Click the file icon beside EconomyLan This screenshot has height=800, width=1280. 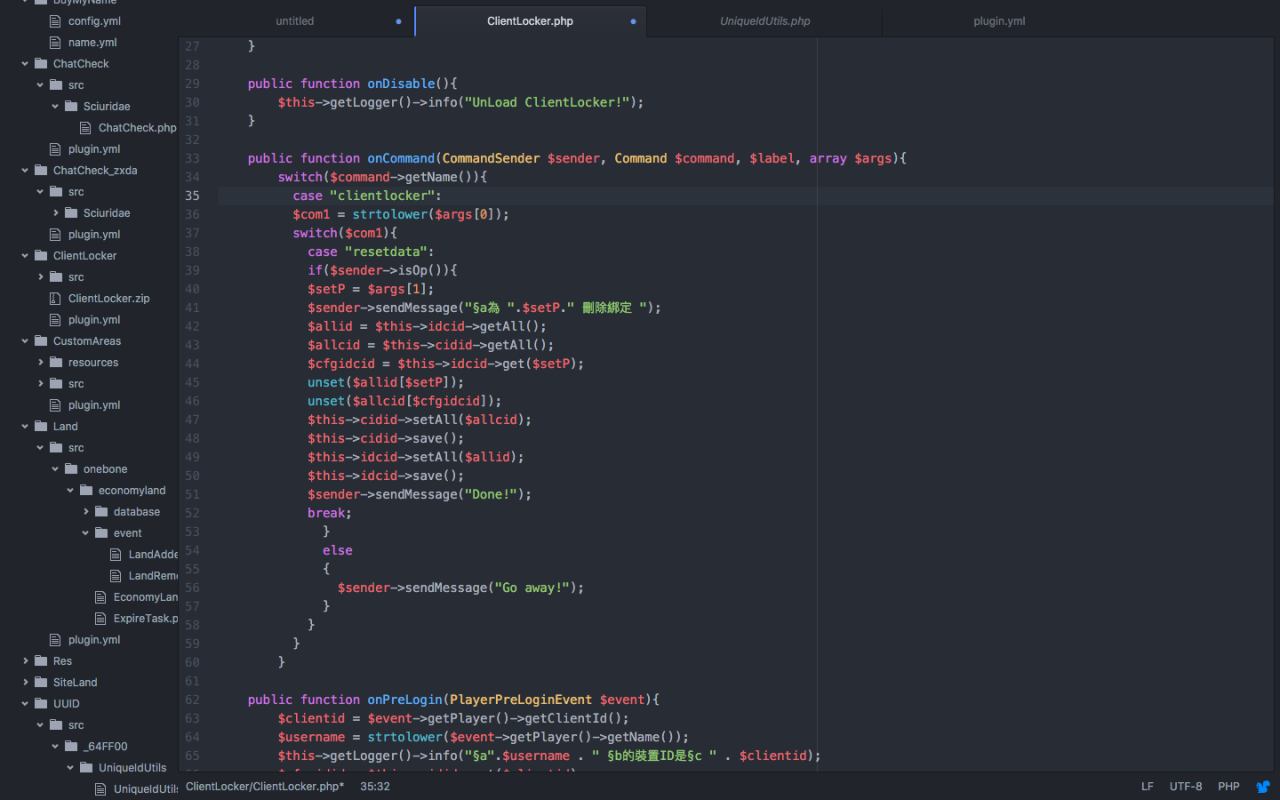point(101,597)
